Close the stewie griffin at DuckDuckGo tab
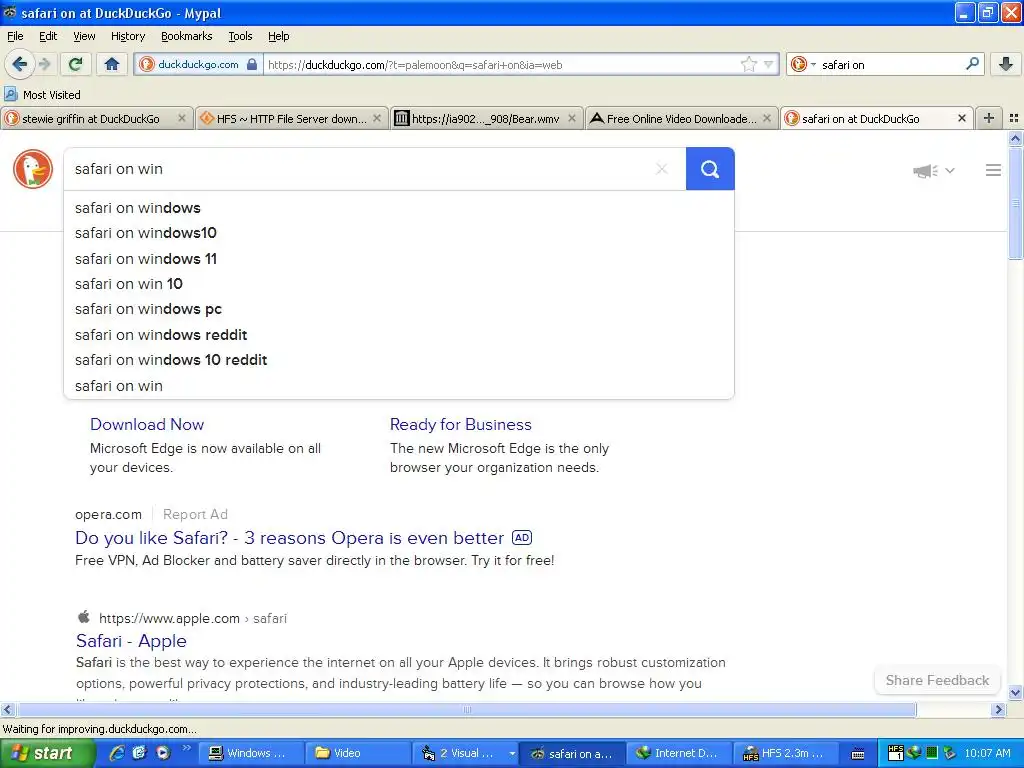 pyautogui.click(x=182, y=118)
